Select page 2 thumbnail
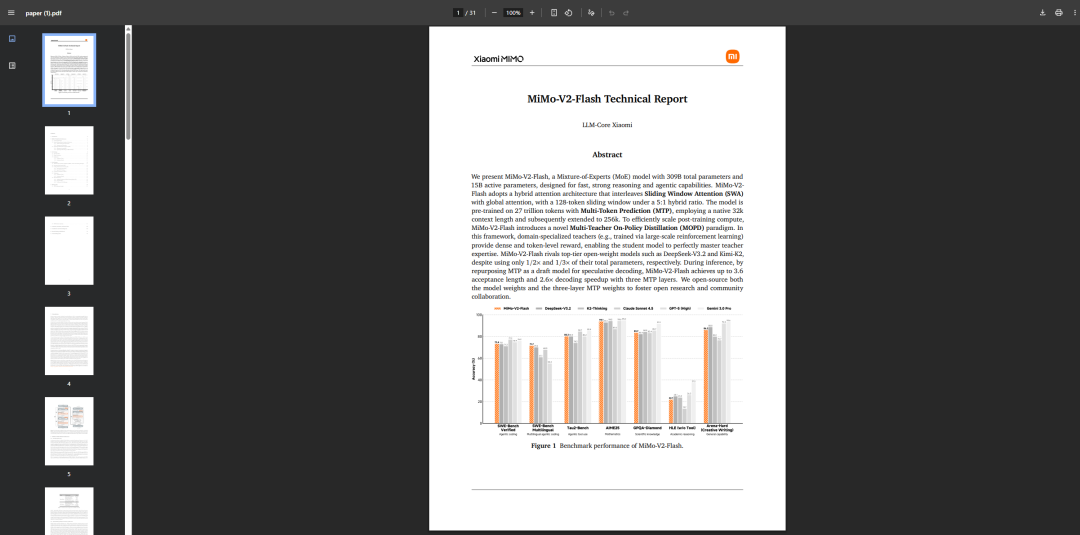 pos(69,160)
